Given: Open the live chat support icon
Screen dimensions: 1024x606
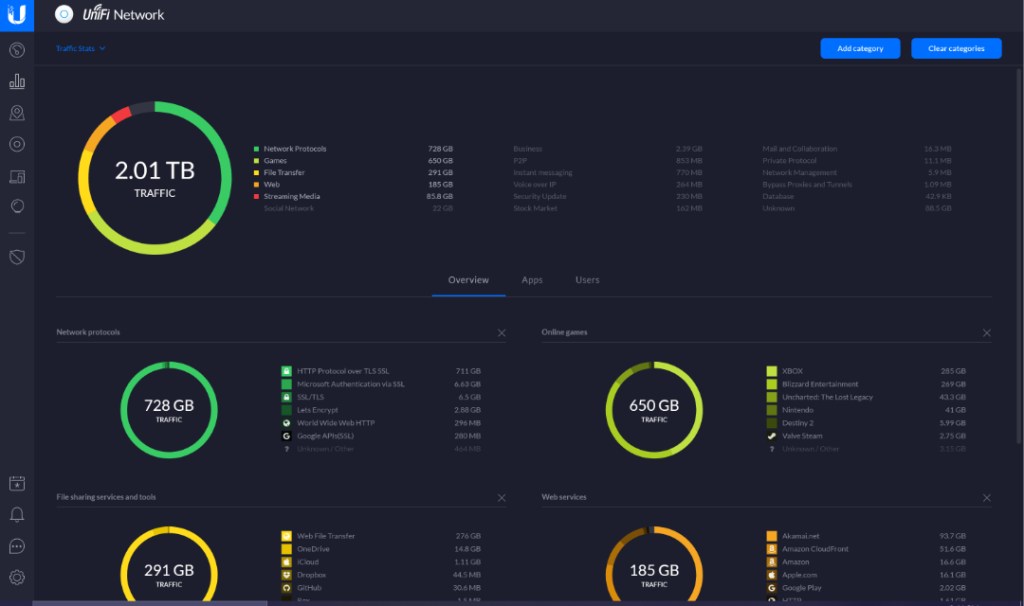Looking at the screenshot, I should point(16,546).
